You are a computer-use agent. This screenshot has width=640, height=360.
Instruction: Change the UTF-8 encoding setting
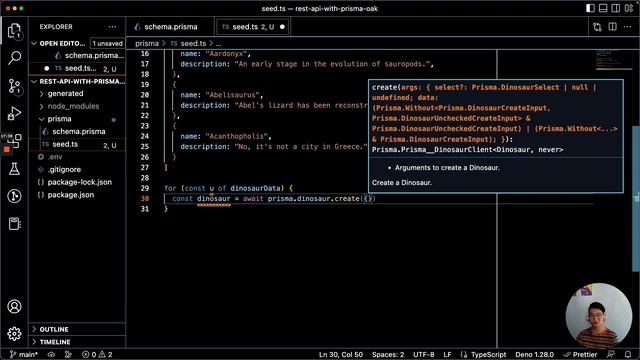point(424,354)
